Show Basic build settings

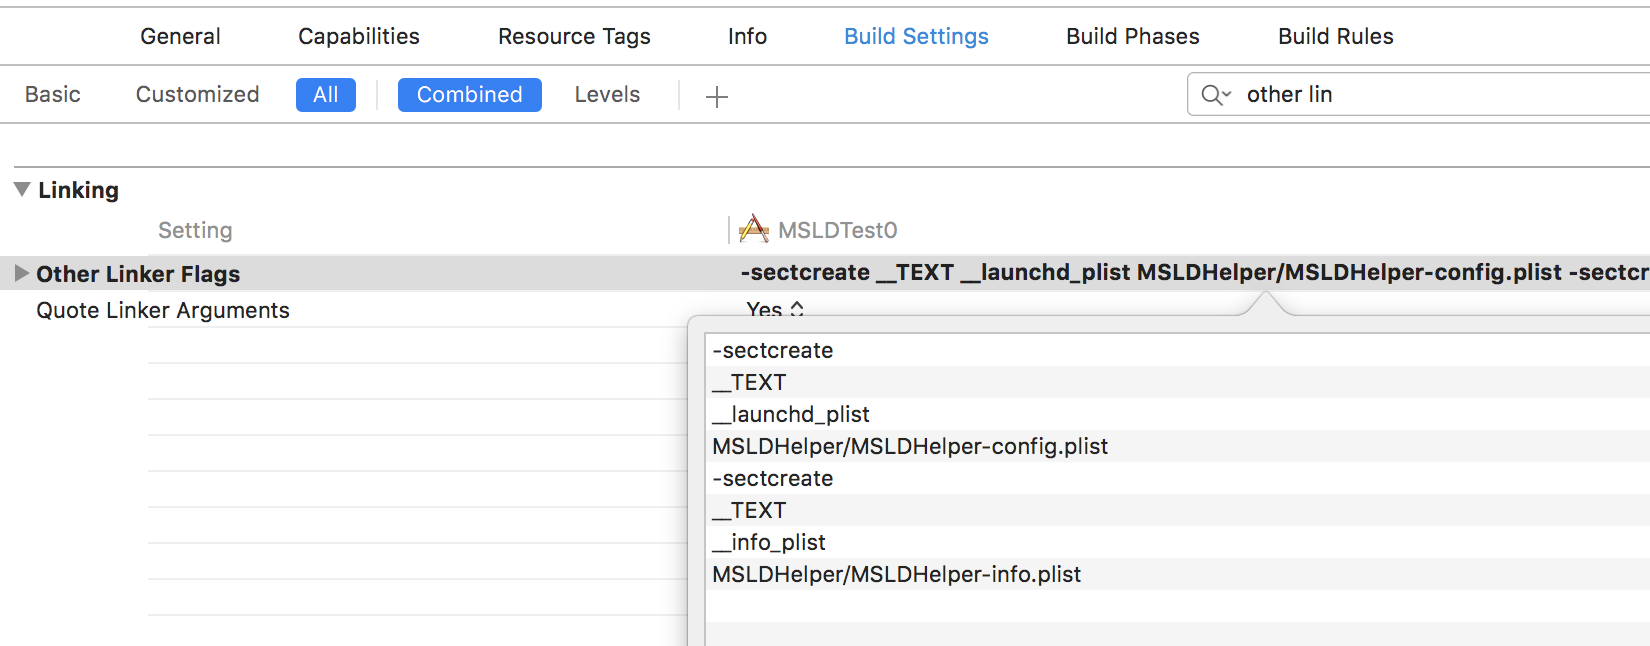(53, 95)
